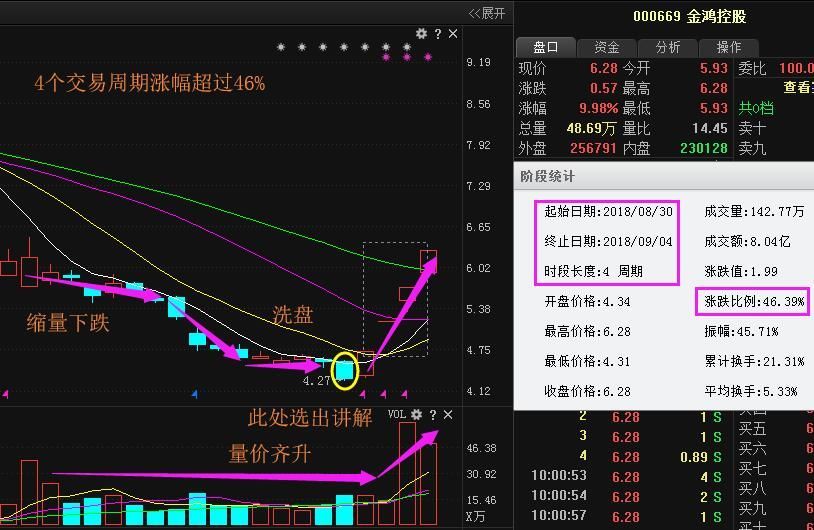Click 收盘价格 6.28 entry

click(587, 391)
